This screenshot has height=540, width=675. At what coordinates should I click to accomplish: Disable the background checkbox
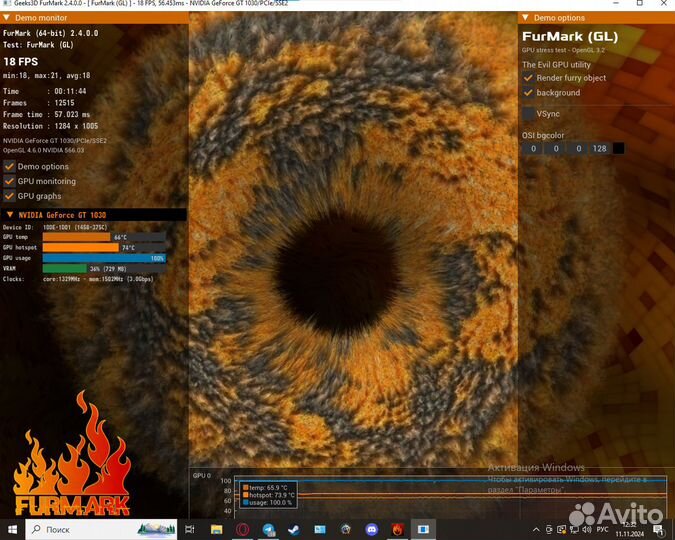point(528,93)
